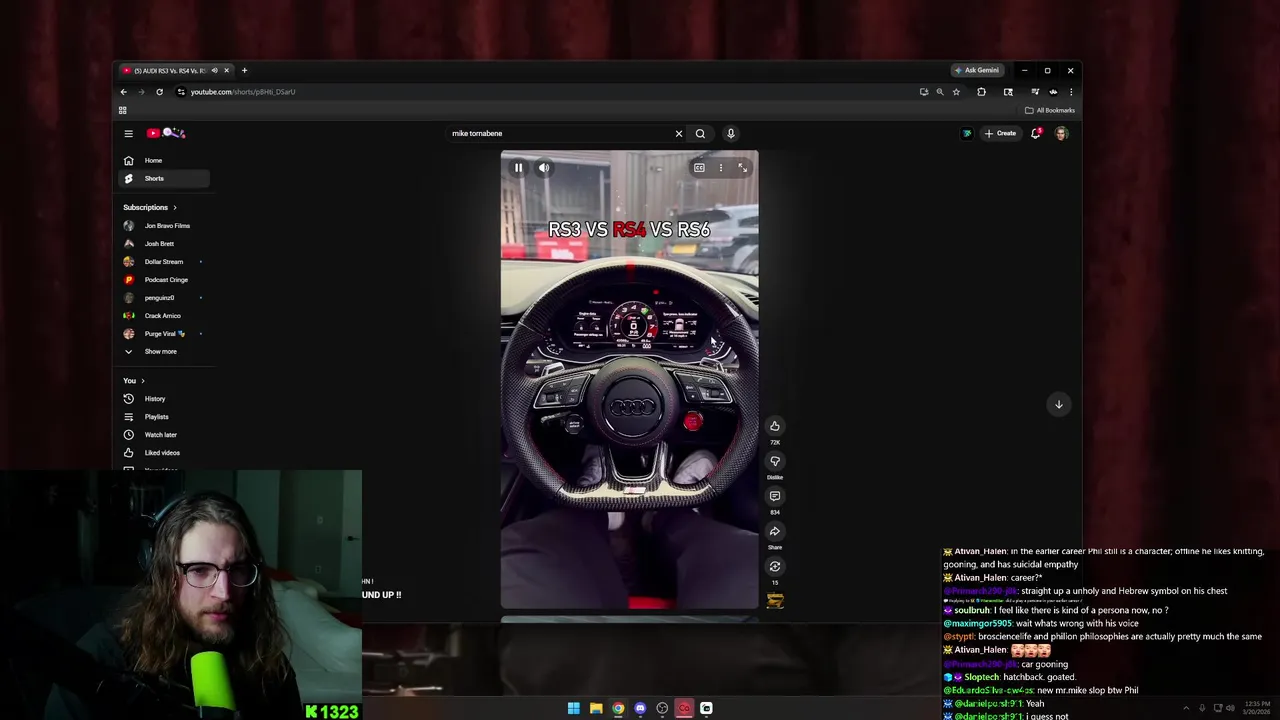Open Discord from the taskbar

[640, 708]
